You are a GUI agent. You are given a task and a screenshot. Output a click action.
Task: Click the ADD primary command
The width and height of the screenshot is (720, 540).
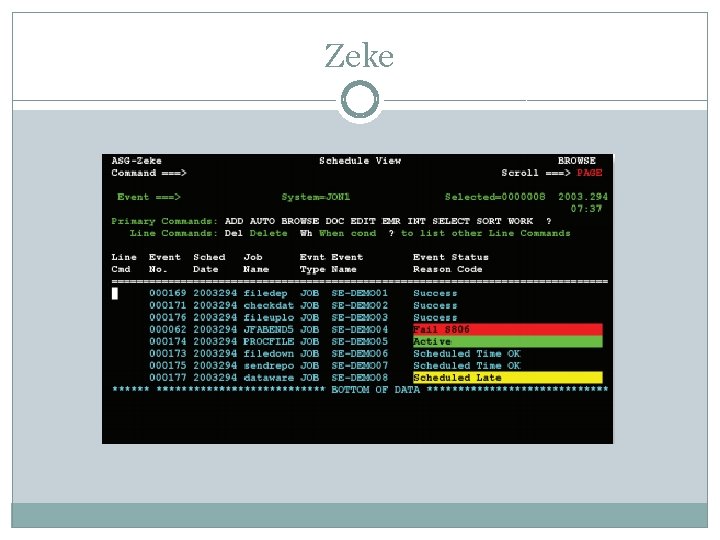tap(234, 221)
